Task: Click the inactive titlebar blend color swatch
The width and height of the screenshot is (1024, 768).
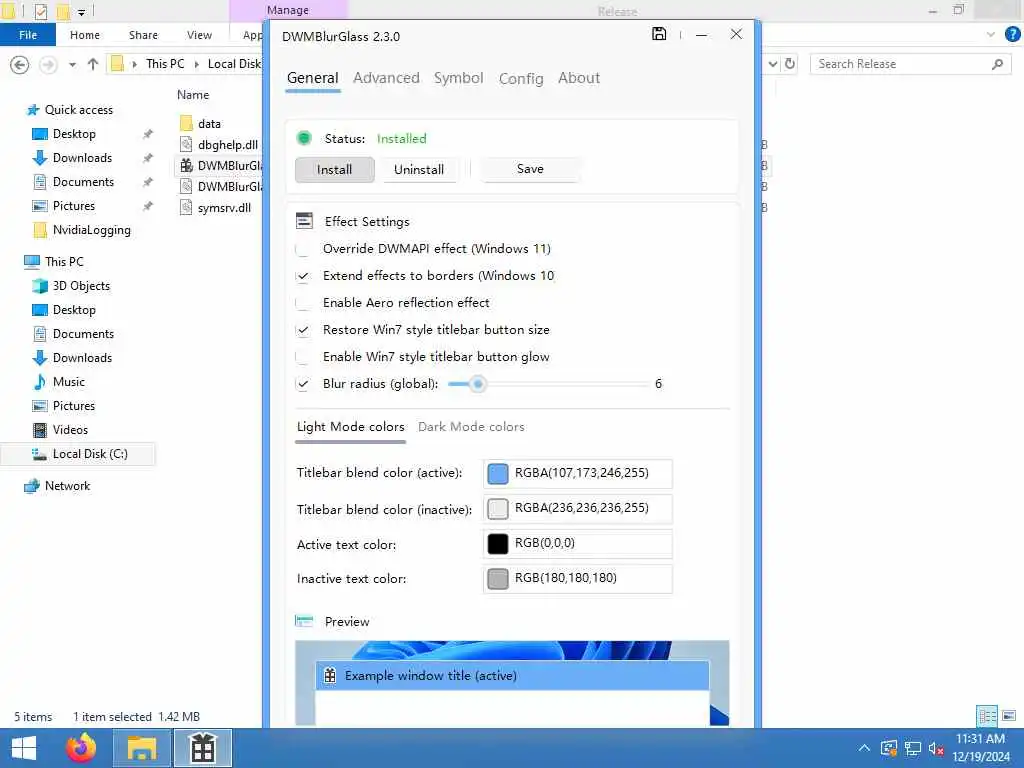Action: click(498, 509)
